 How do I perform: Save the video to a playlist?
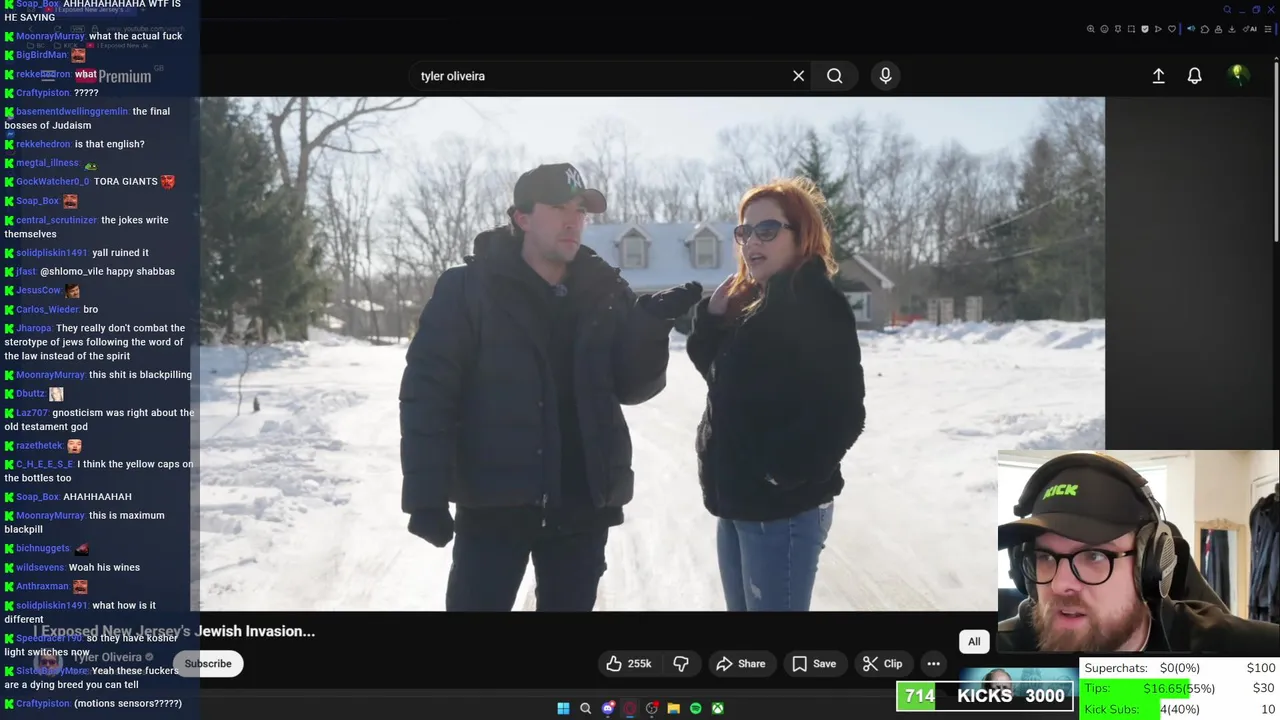(x=814, y=664)
